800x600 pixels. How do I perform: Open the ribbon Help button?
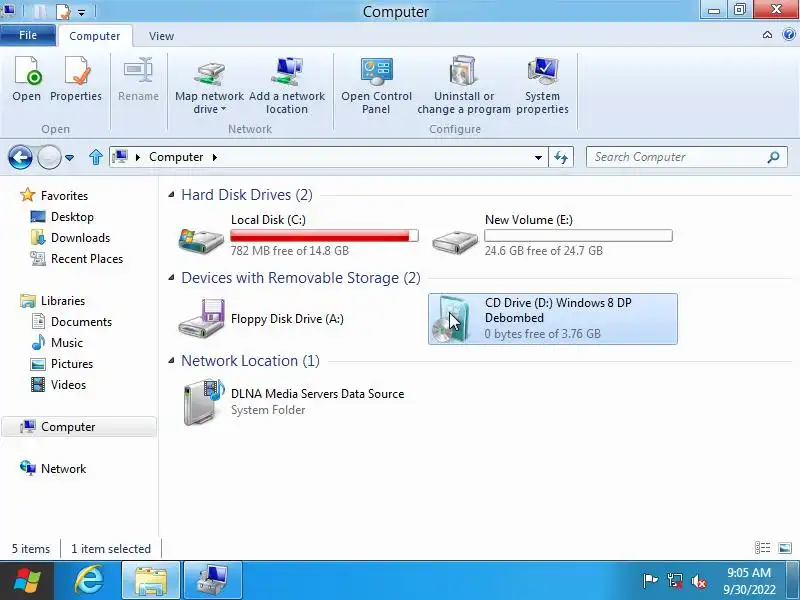[x=789, y=35]
